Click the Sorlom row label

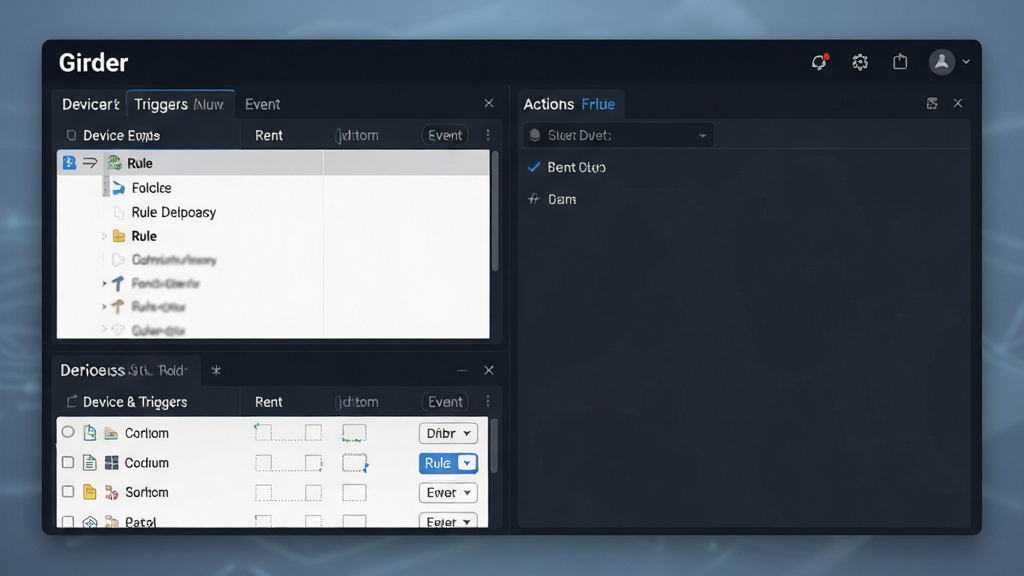[x=147, y=492]
